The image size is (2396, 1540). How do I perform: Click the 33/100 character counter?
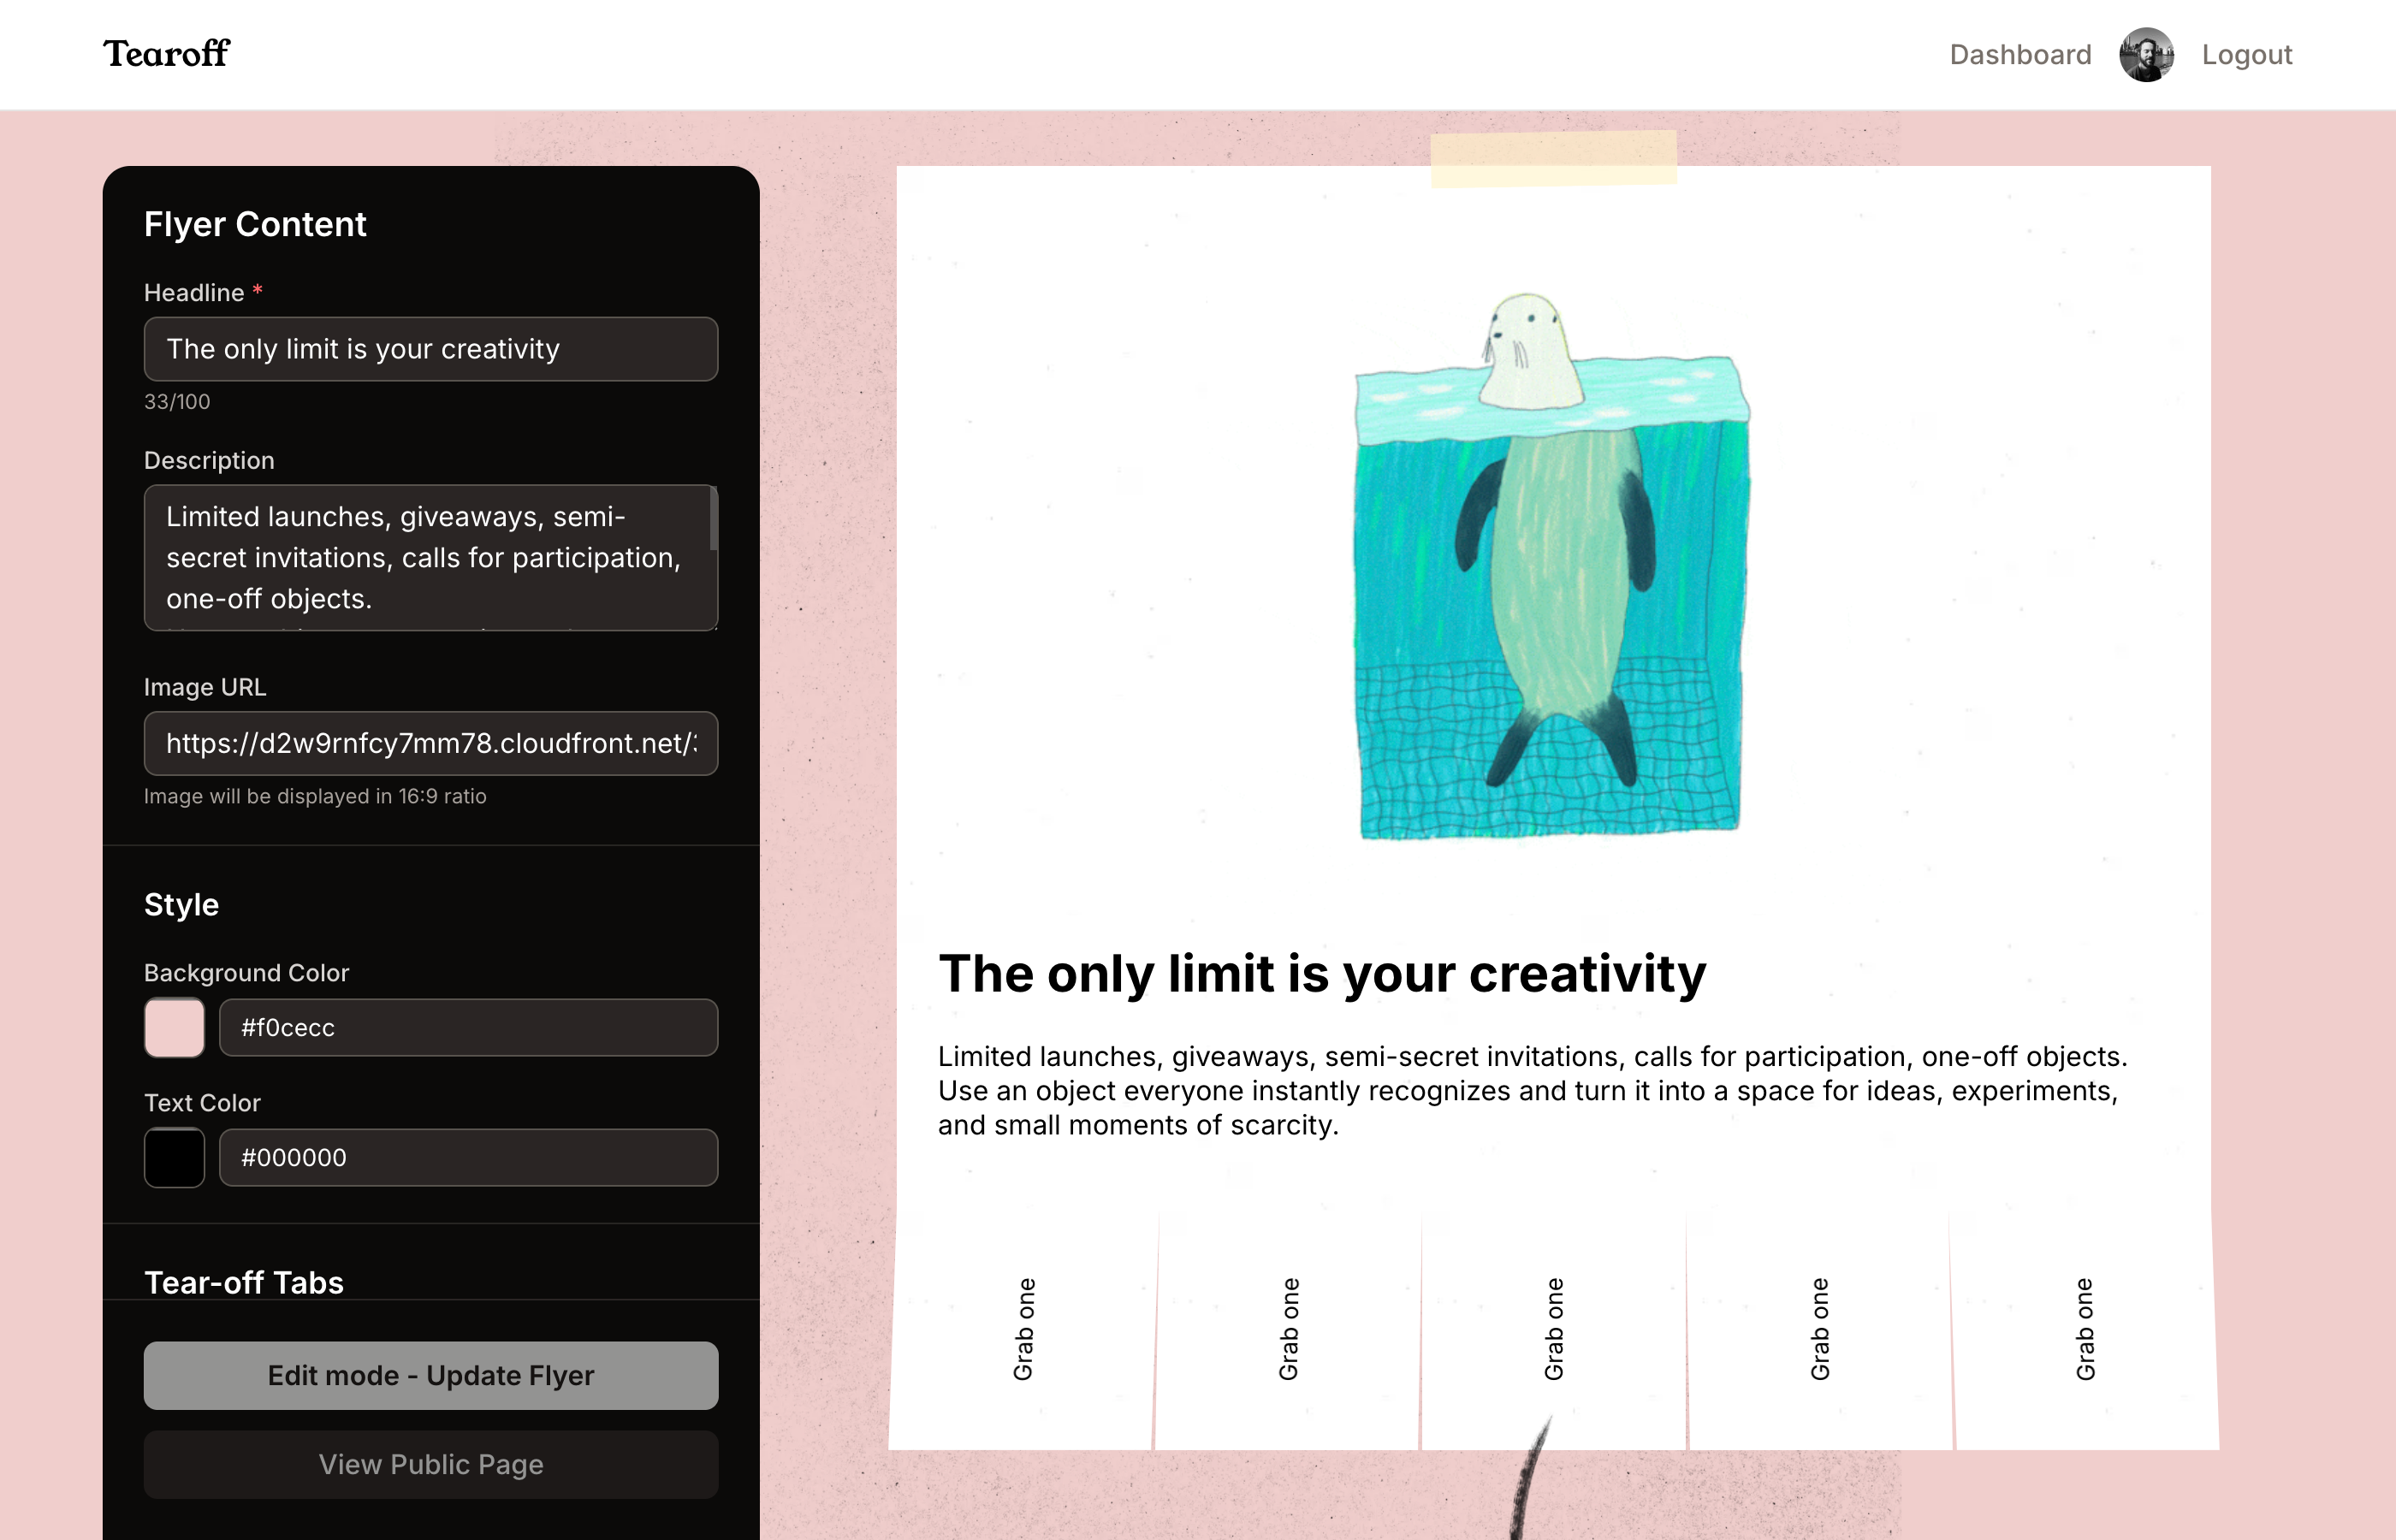[x=177, y=402]
